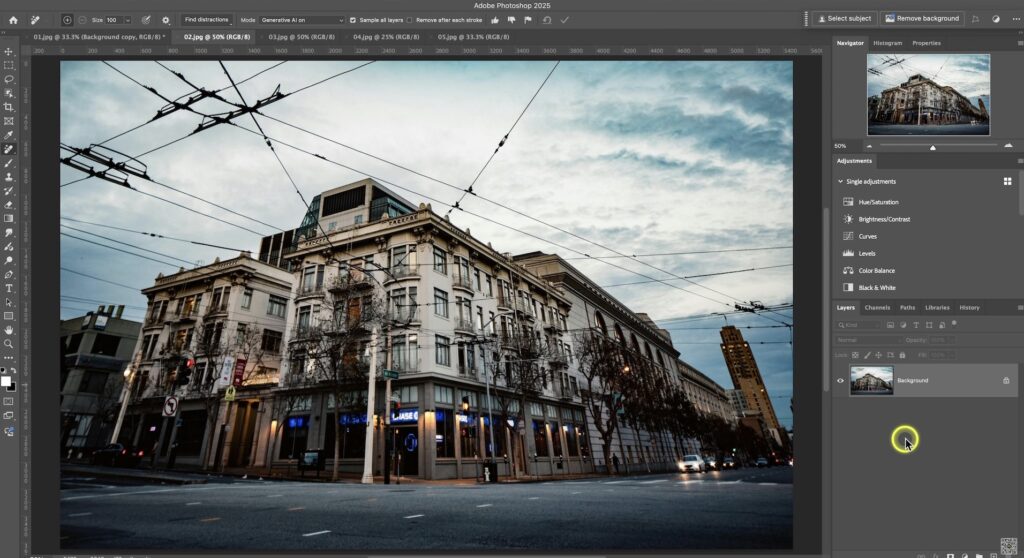Select the Frame tool
1024x558 pixels.
point(8,121)
